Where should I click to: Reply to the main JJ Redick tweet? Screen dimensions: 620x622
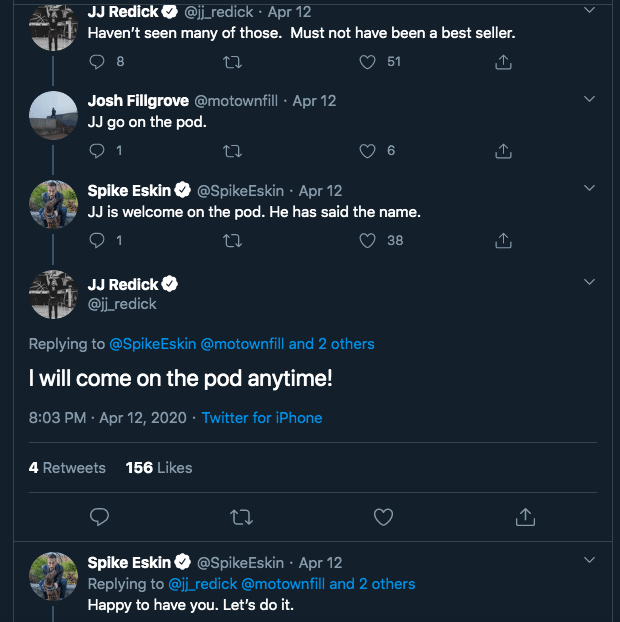coord(99,517)
